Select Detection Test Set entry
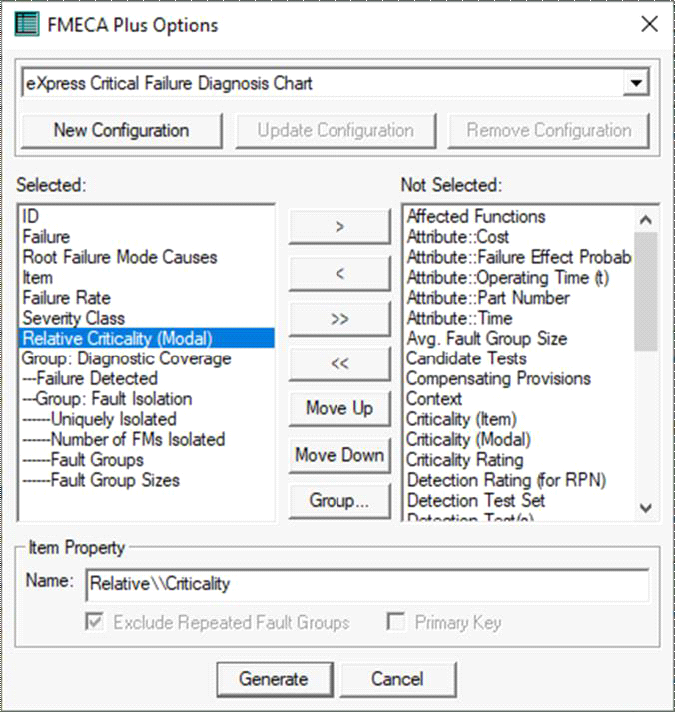Screen dimensions: 676x713 (x=519, y=501)
